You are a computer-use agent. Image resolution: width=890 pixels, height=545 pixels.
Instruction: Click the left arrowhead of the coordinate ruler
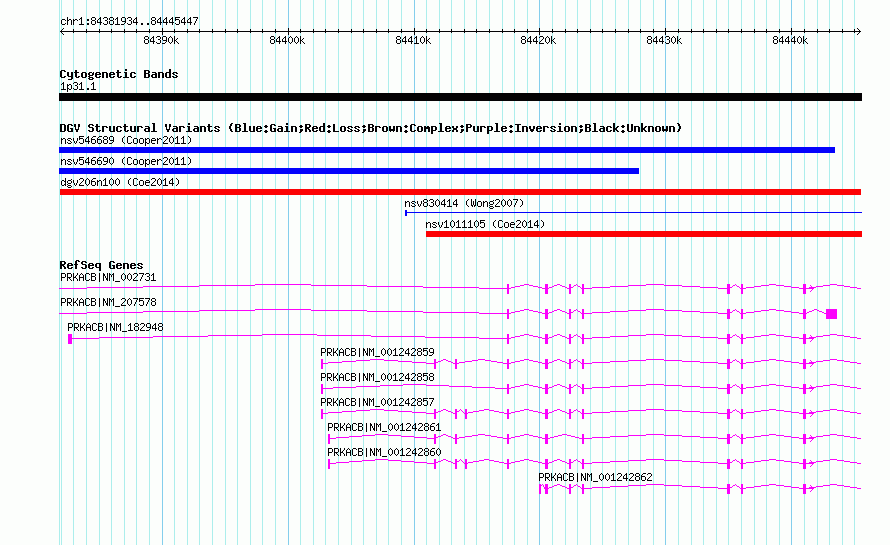(x=62, y=31)
